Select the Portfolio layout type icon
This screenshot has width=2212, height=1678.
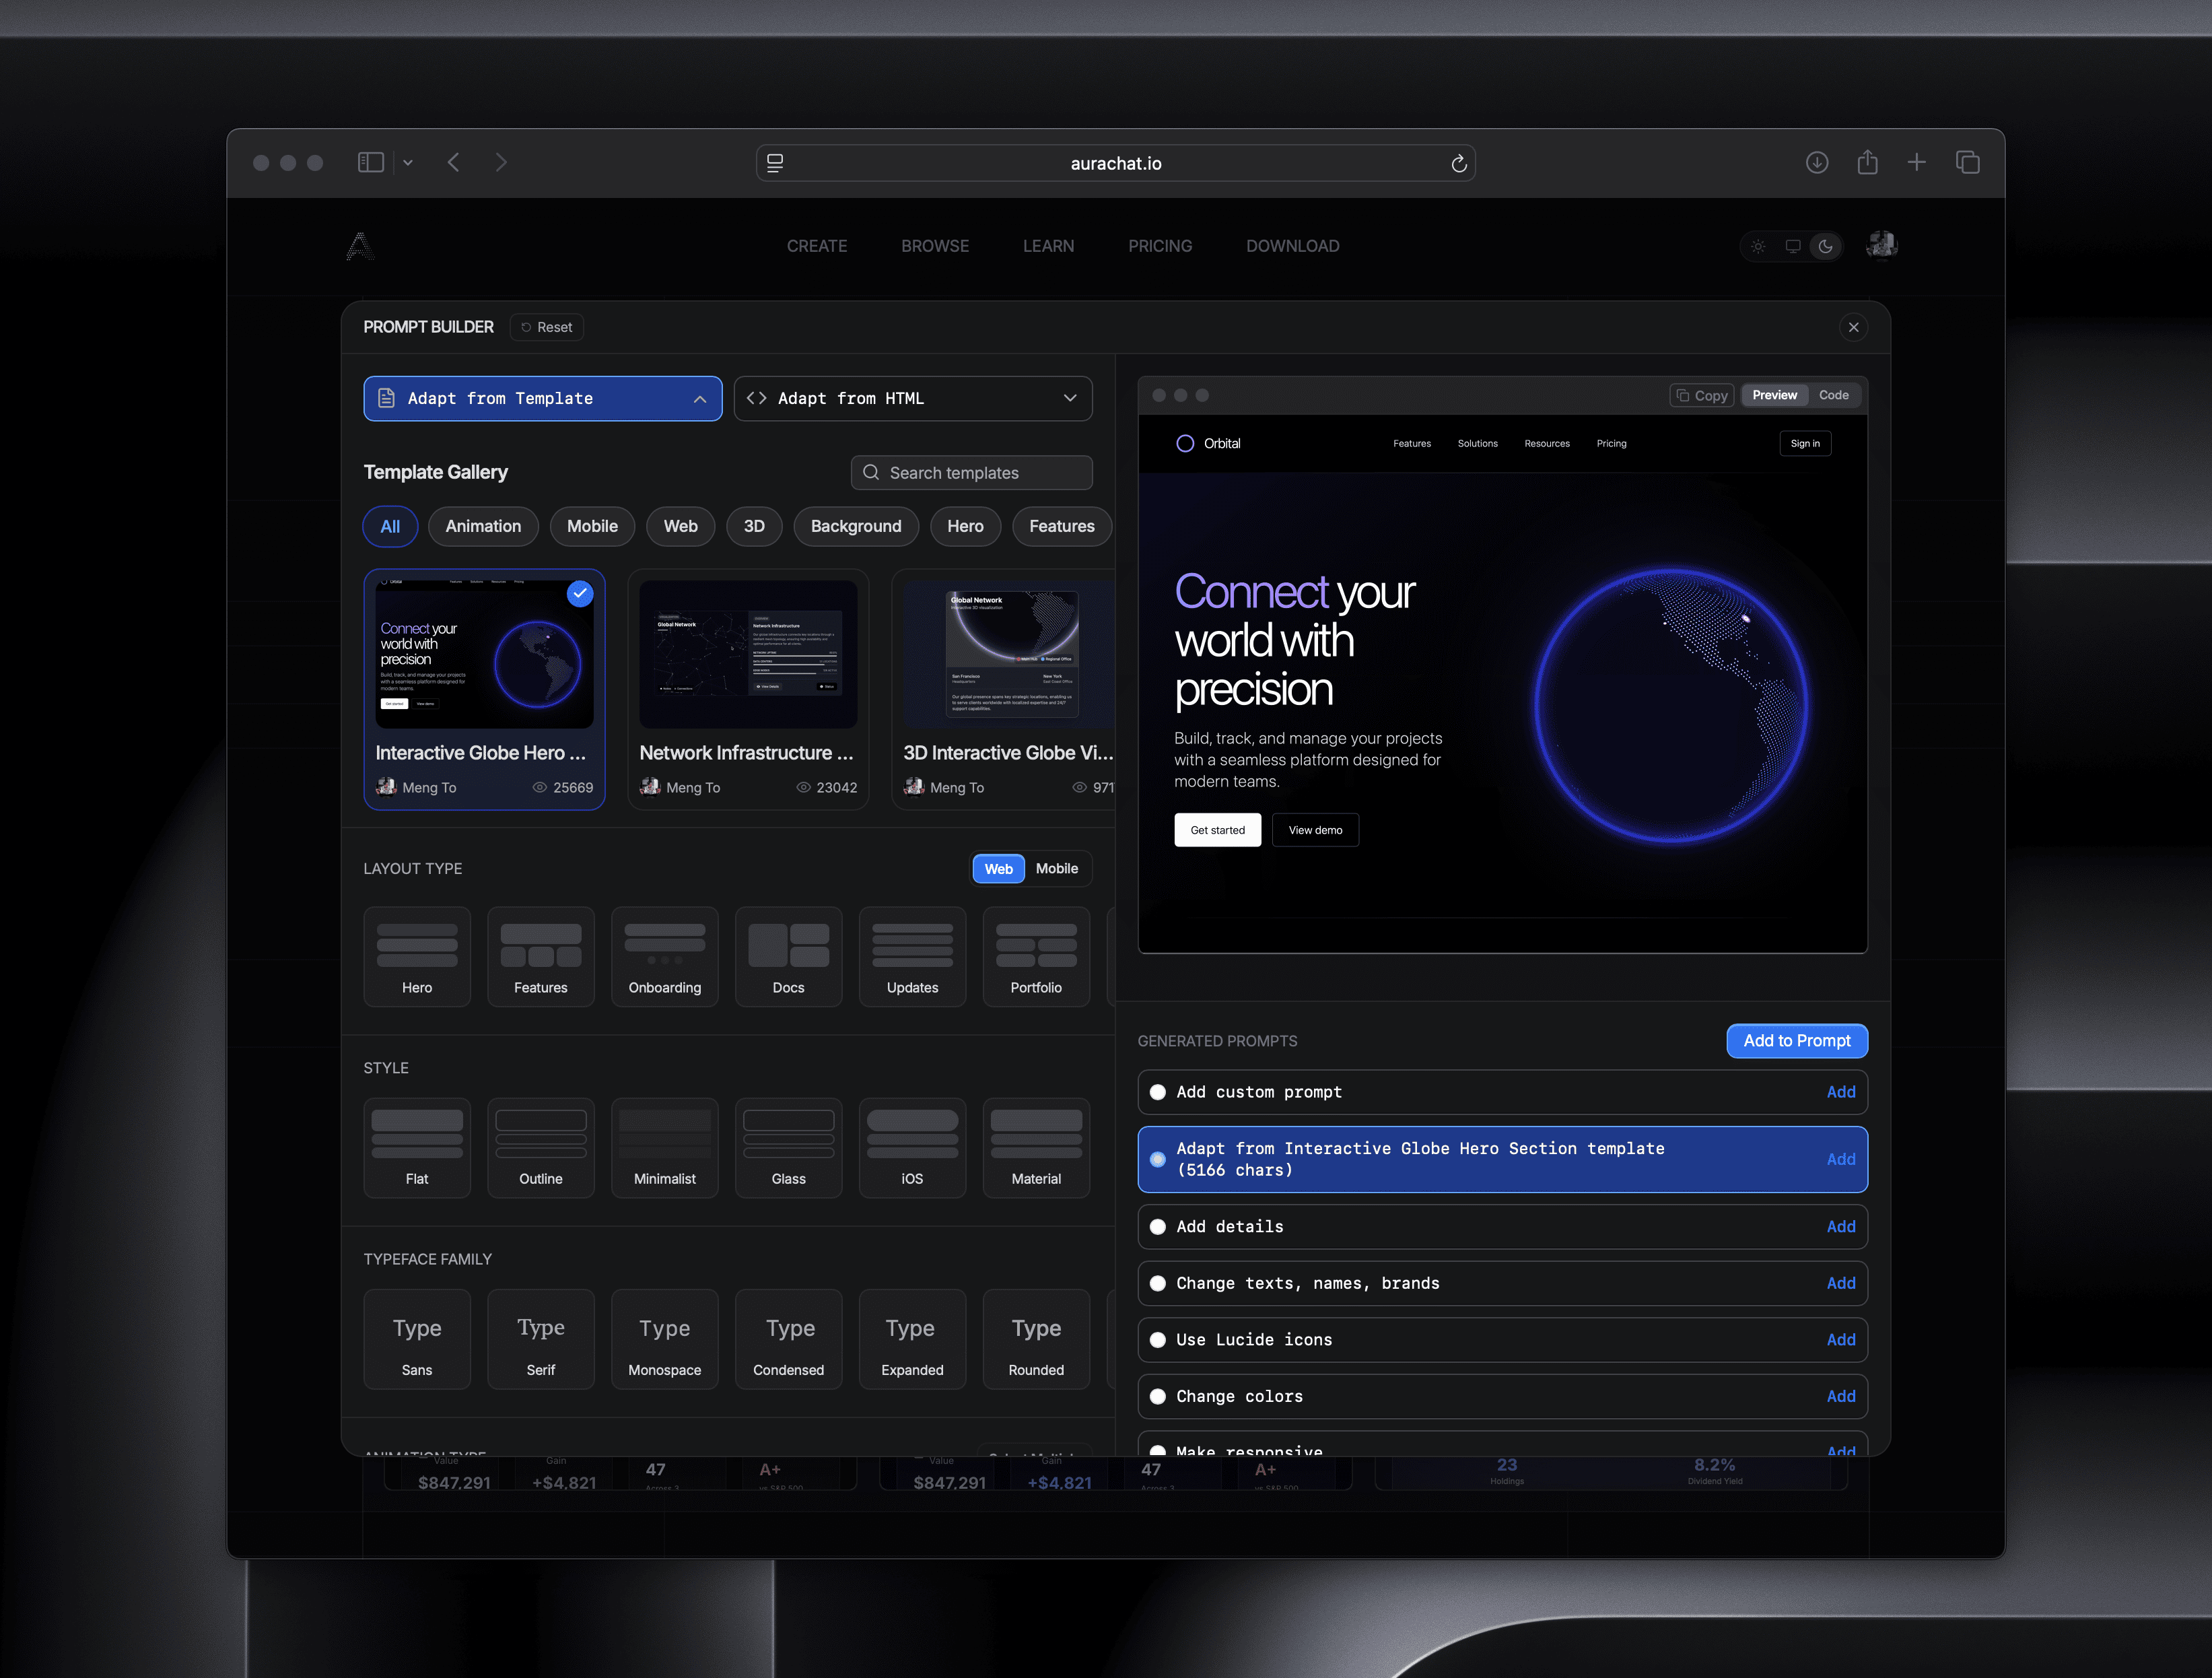(1036, 957)
